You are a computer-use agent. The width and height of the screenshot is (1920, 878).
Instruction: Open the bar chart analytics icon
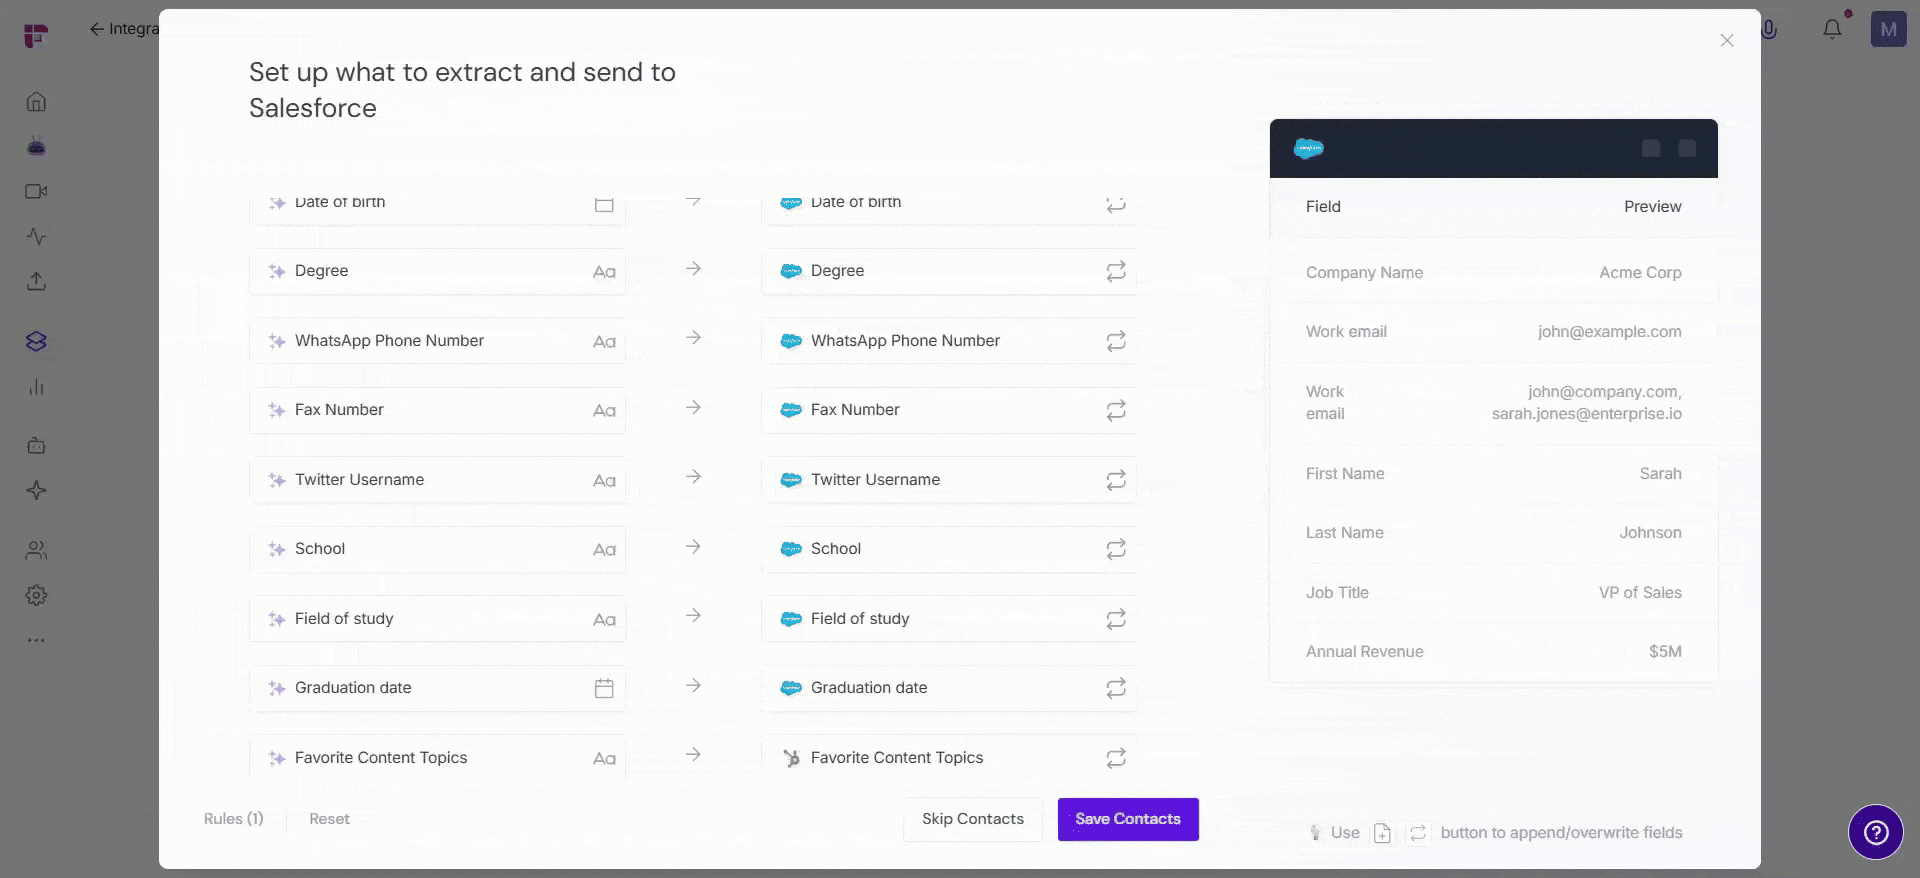point(36,387)
